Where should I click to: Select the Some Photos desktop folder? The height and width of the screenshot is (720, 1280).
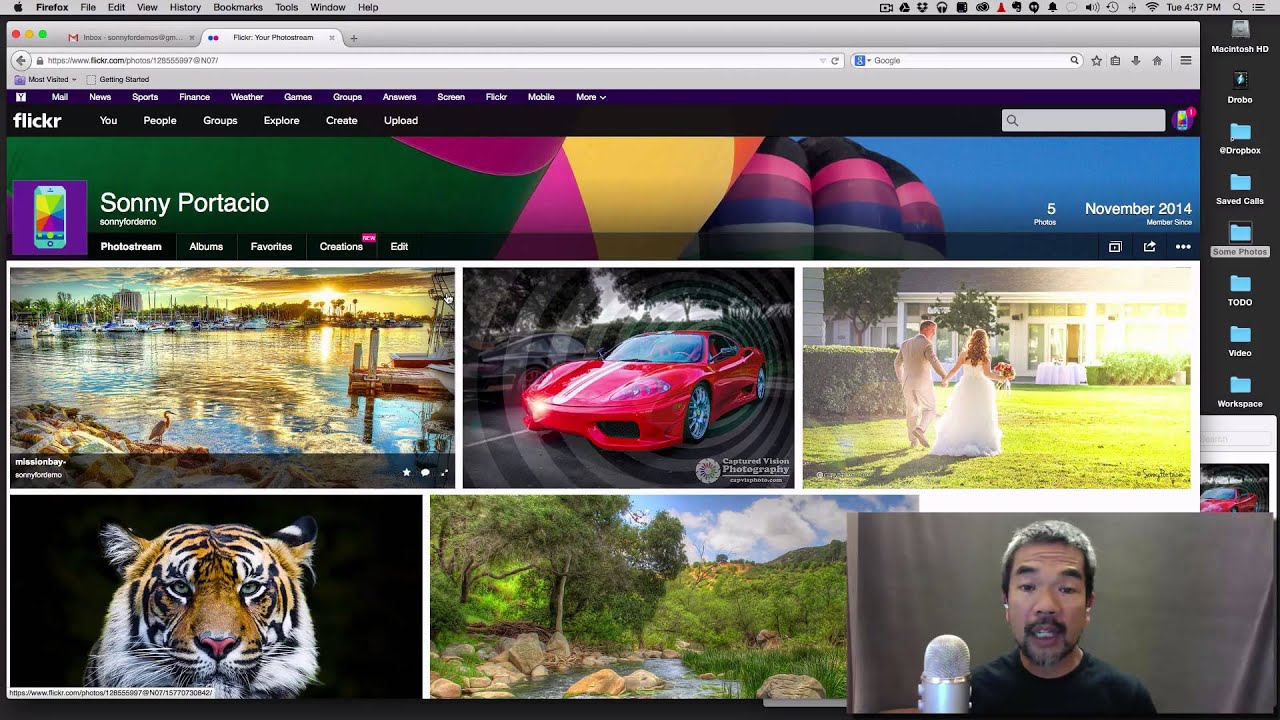tap(1240, 239)
